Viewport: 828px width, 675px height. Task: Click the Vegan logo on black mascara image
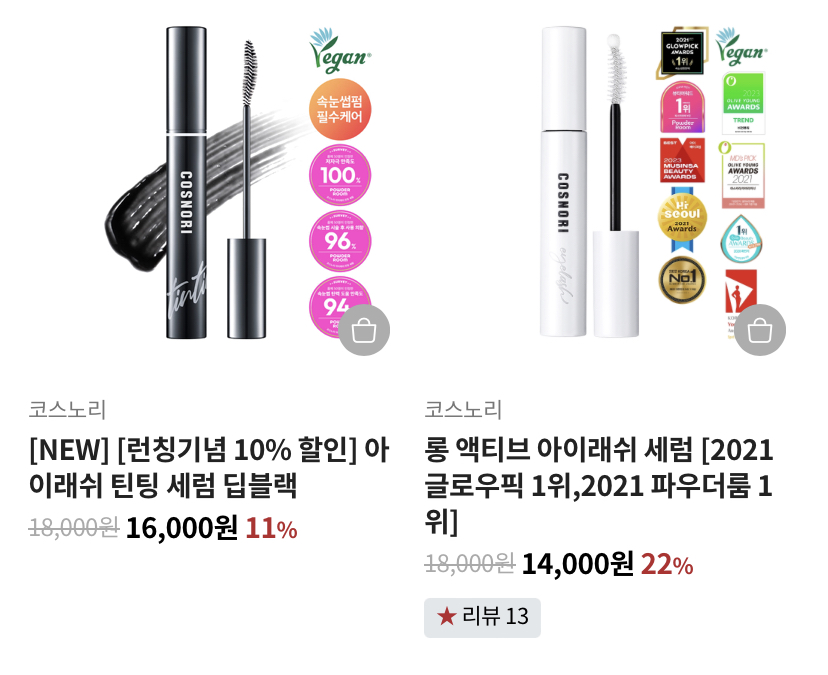340,51
